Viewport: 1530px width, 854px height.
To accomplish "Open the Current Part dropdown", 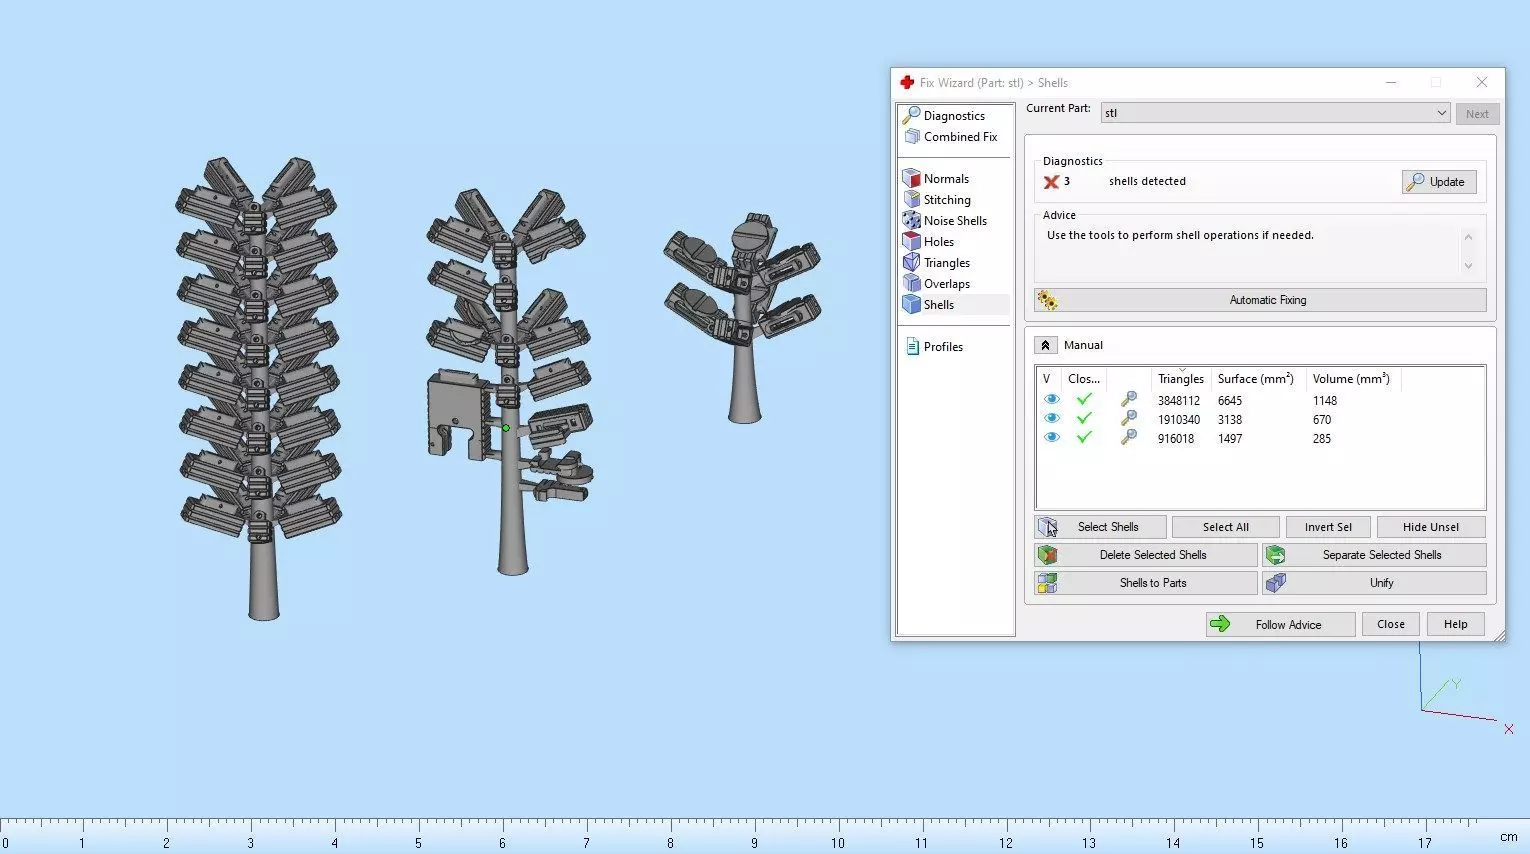I will [x=1275, y=113].
